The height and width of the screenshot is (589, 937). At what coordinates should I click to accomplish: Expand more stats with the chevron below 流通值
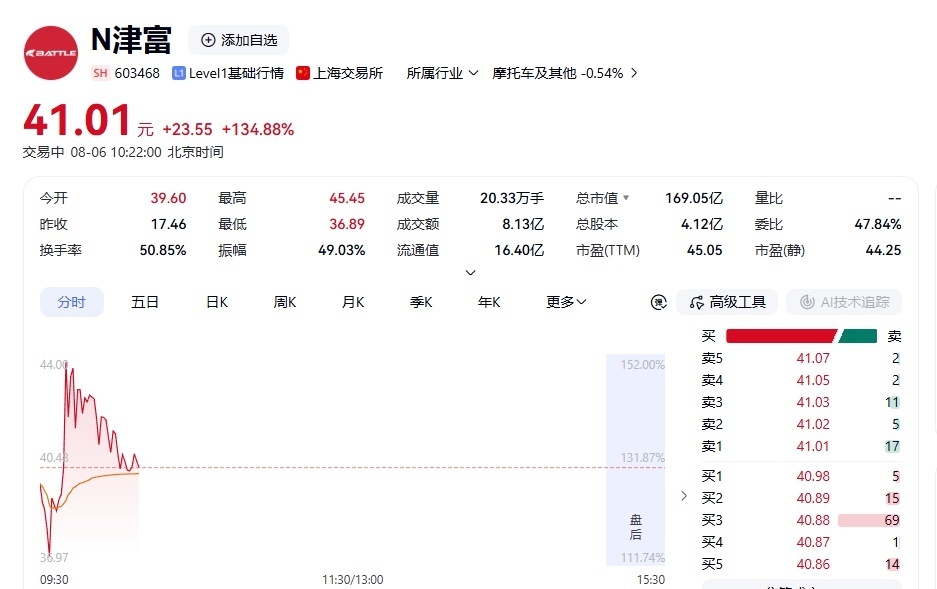tap(470, 272)
